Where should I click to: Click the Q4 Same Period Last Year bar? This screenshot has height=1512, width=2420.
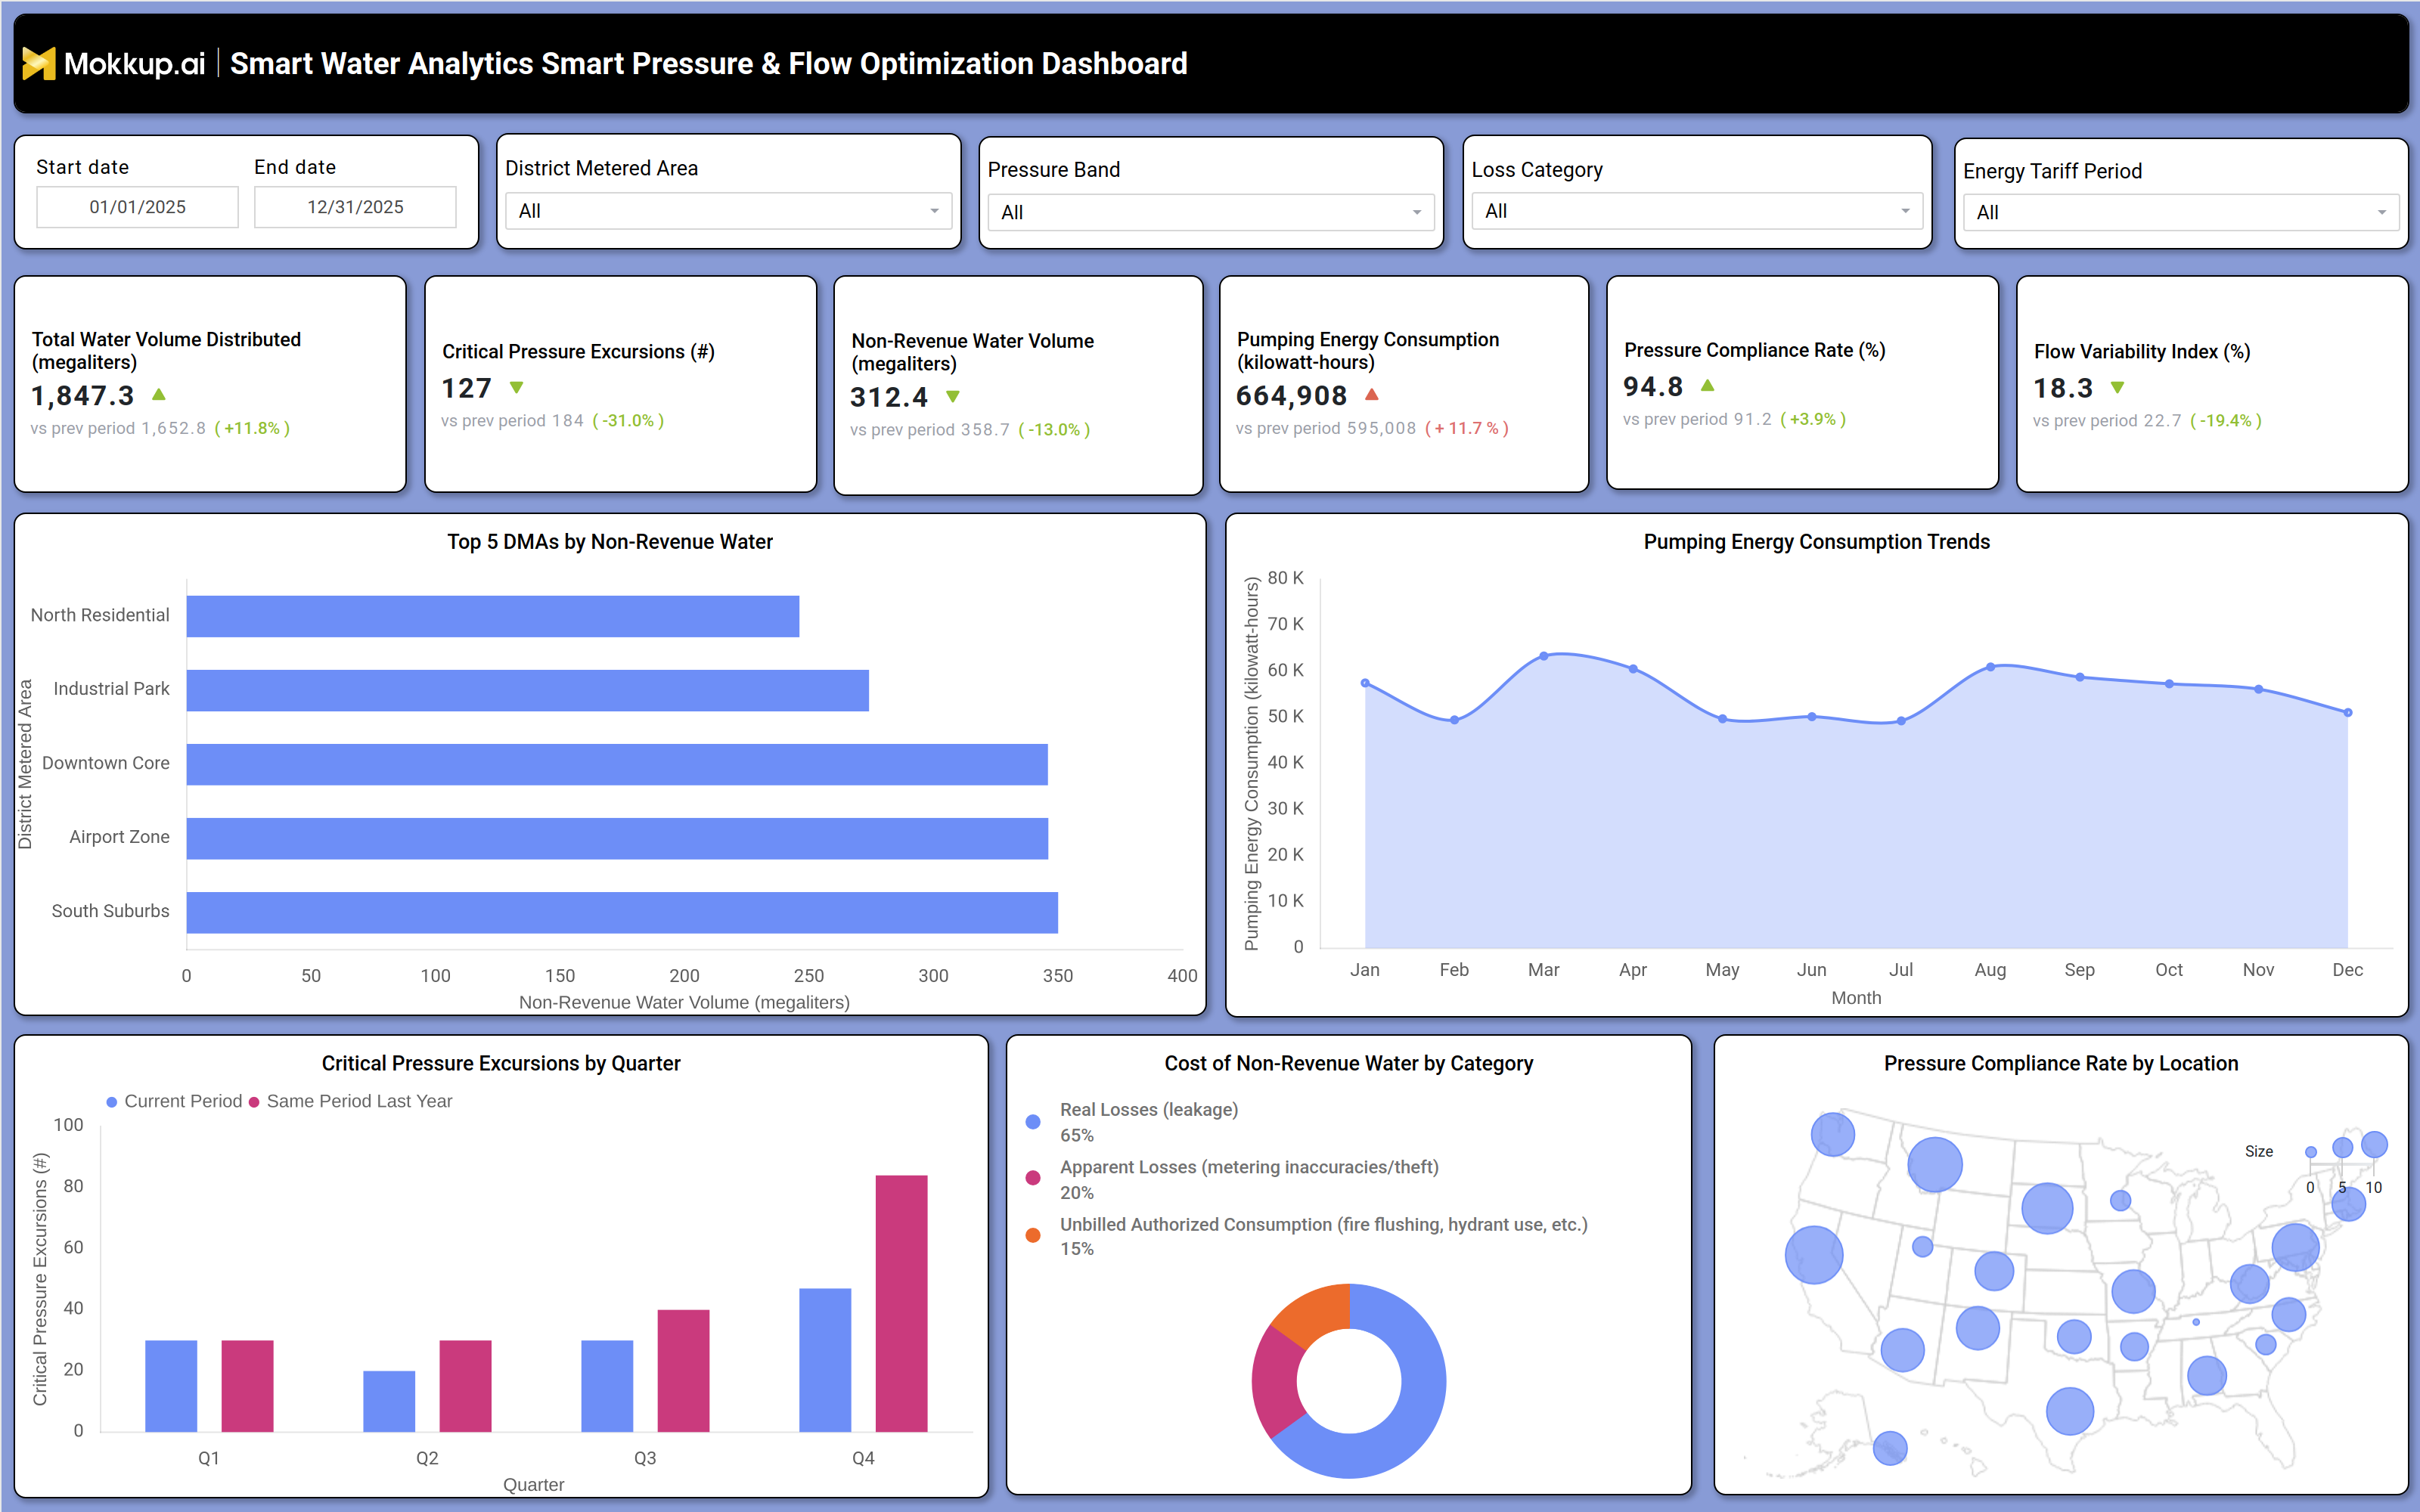pos(901,1303)
